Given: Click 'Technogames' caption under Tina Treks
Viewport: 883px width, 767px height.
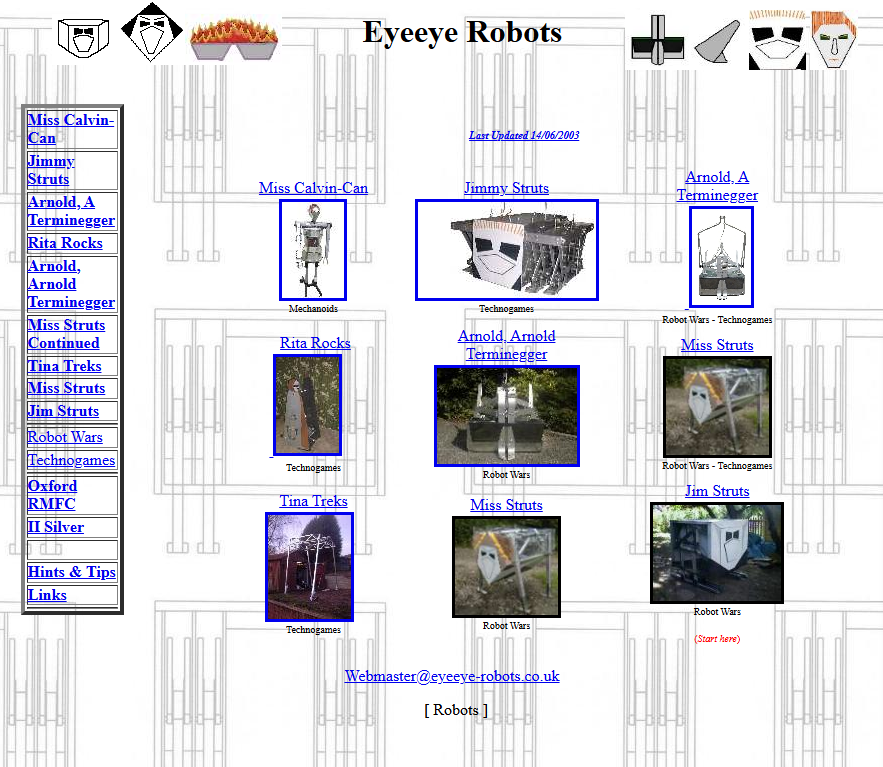Looking at the screenshot, I should 313,630.
